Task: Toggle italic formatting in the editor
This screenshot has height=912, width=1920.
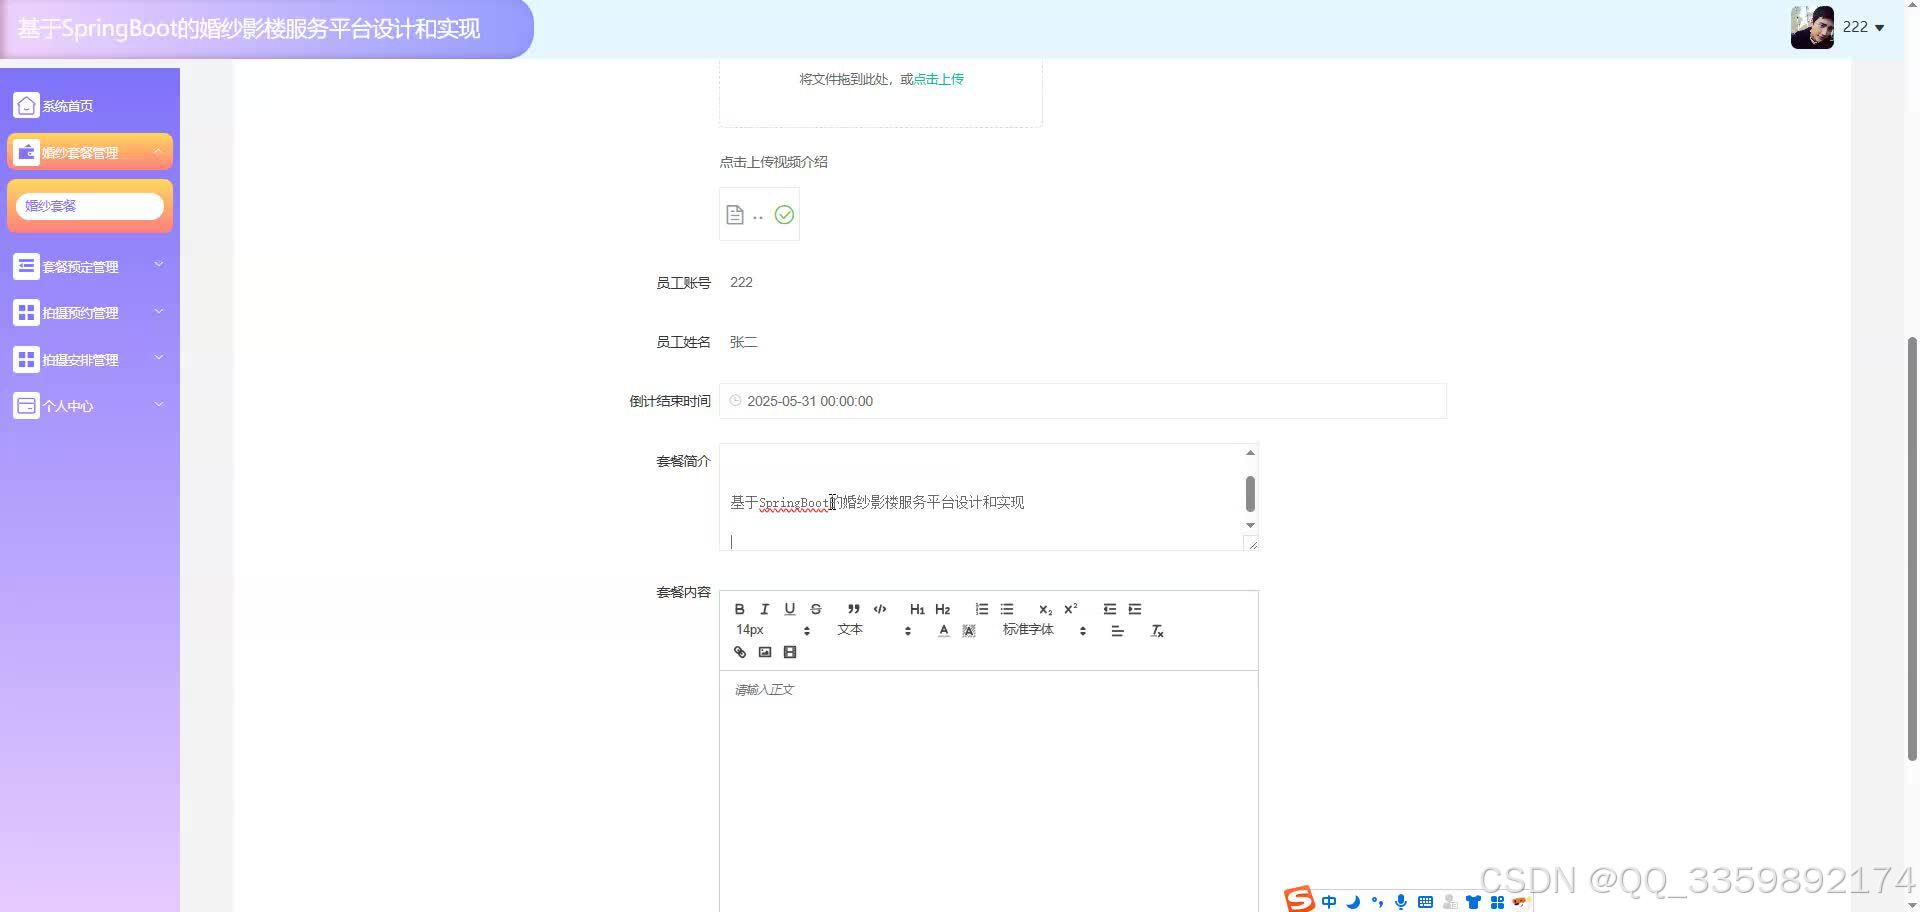Action: point(764,608)
